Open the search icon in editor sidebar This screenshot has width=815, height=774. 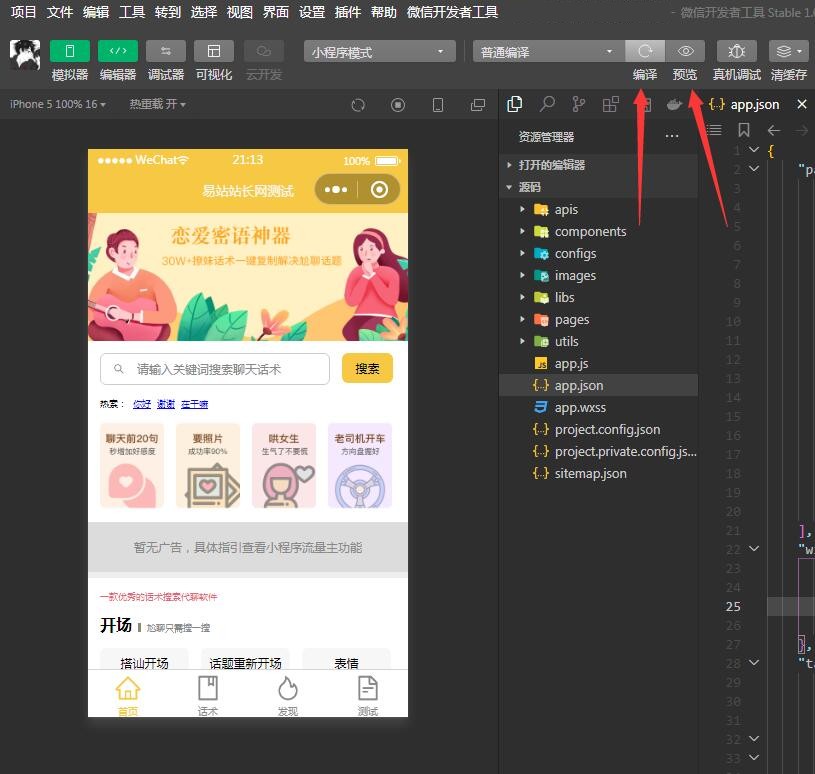[x=546, y=103]
